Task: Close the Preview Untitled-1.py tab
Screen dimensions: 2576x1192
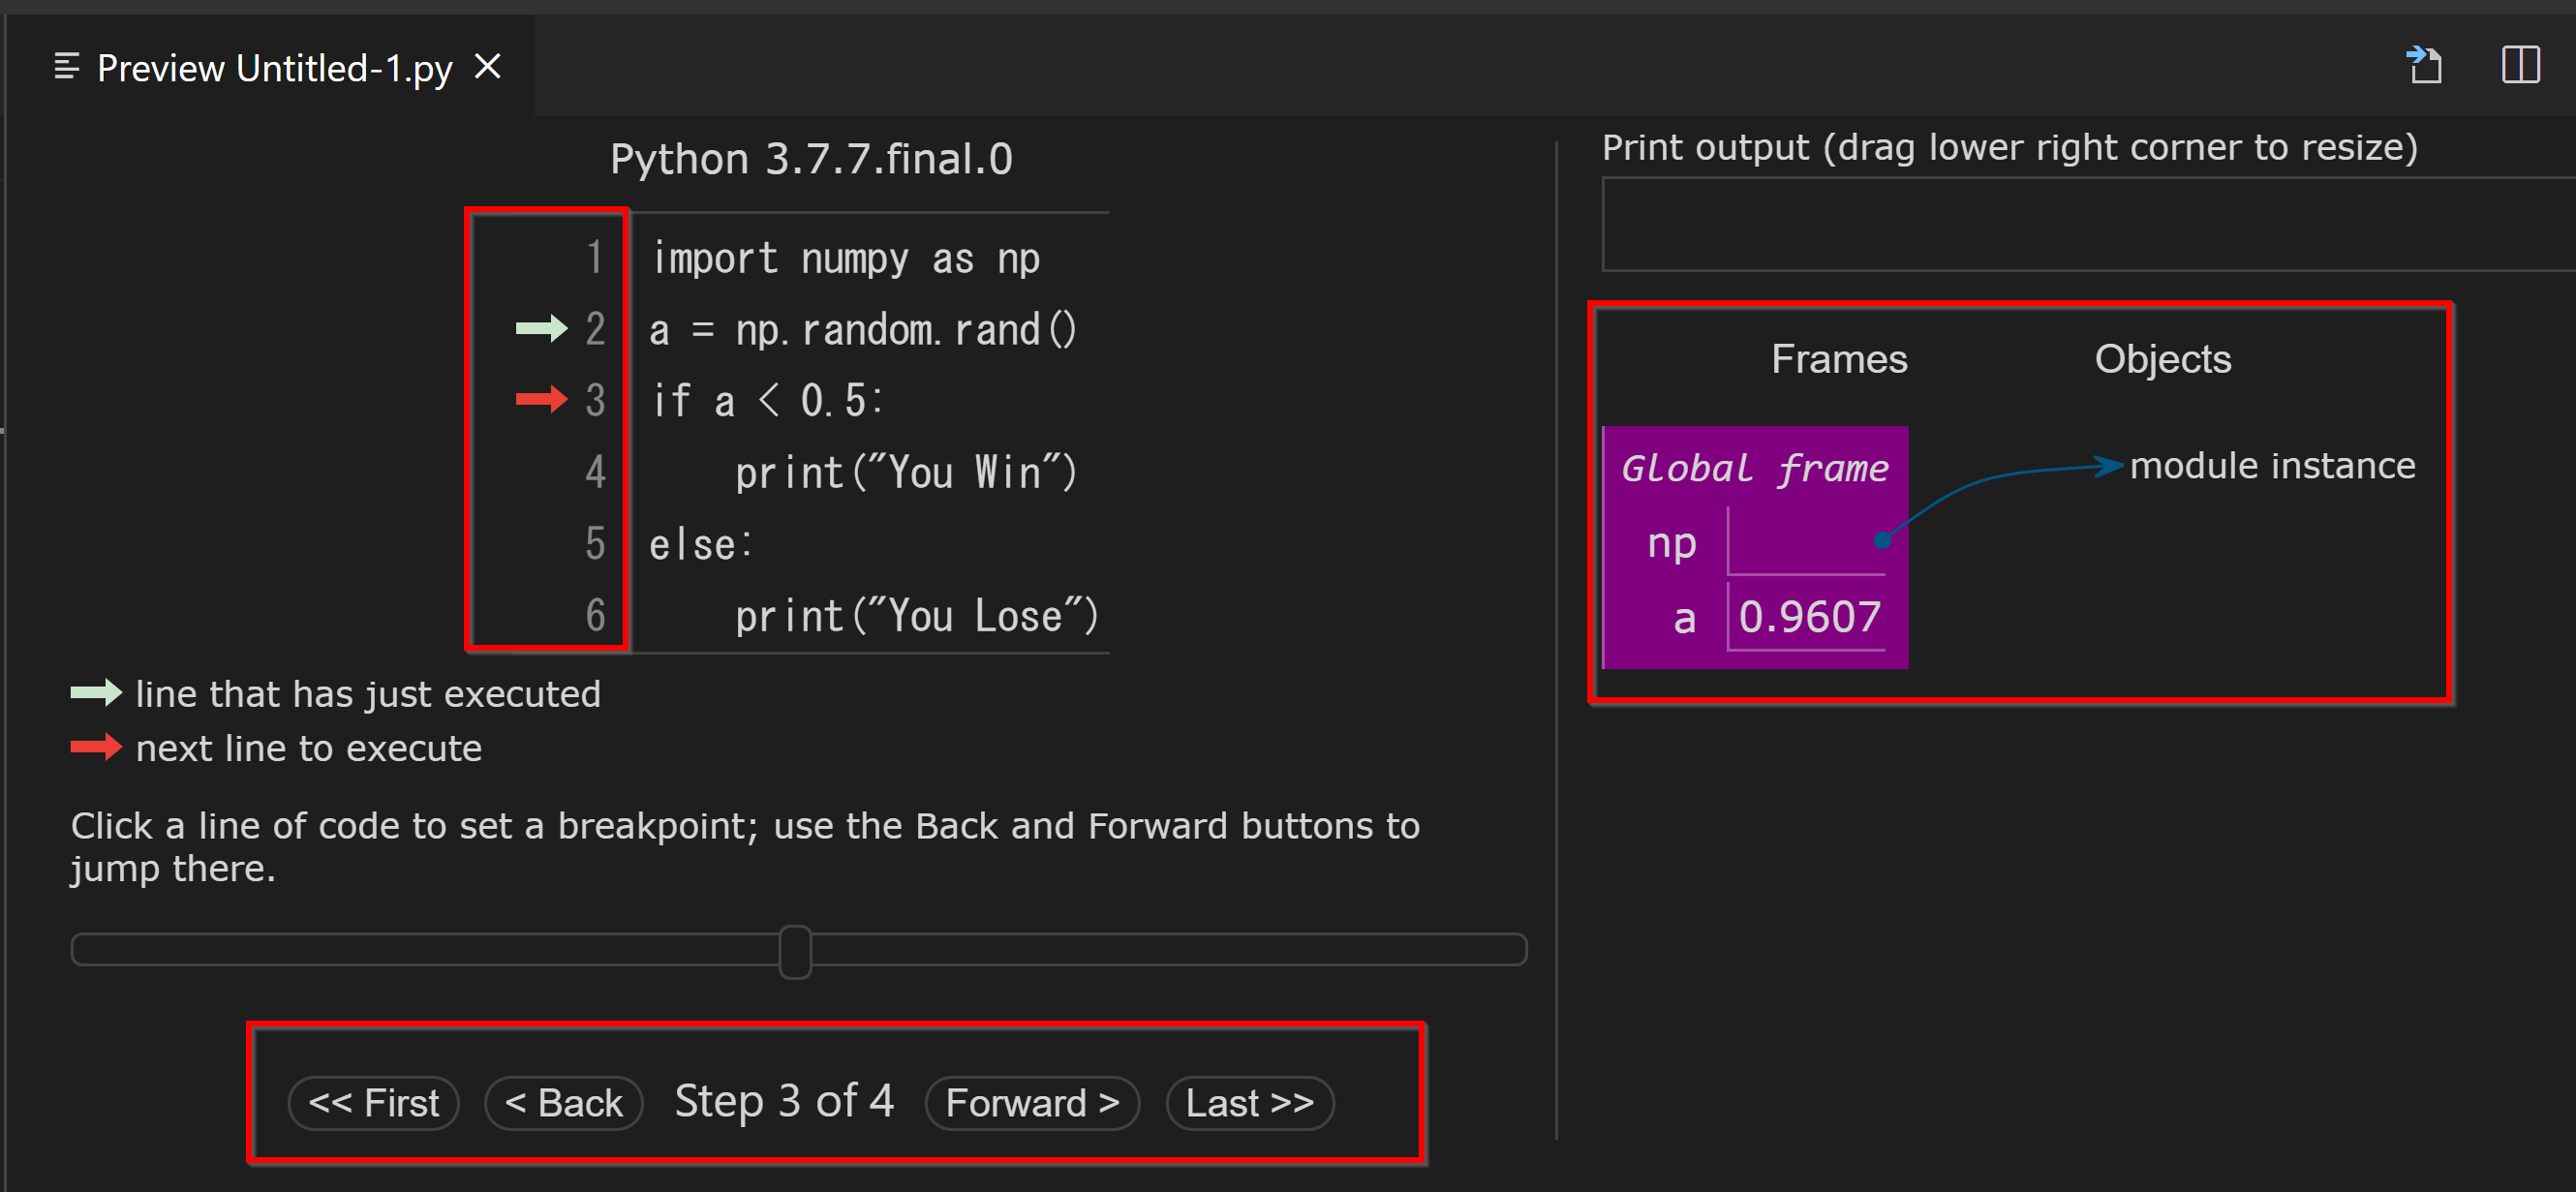Action: pyautogui.click(x=487, y=67)
